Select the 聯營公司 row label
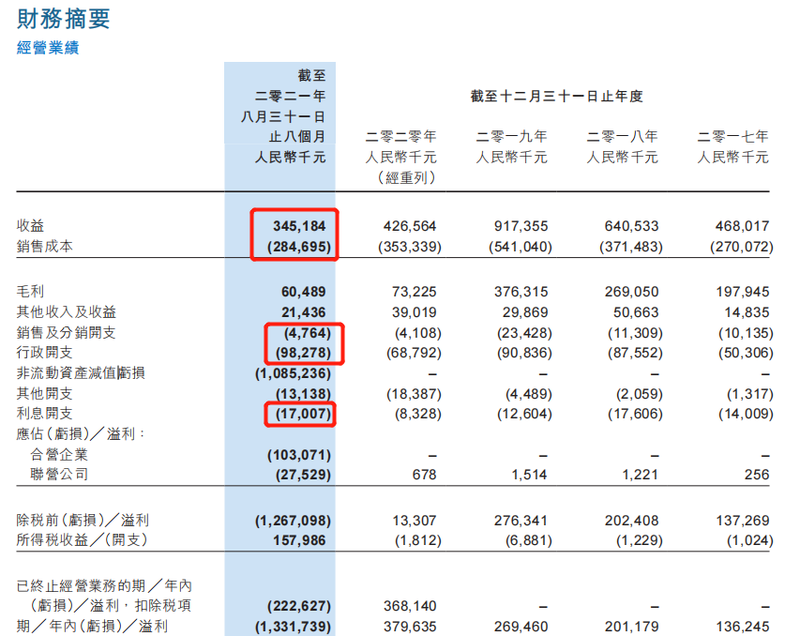 61,474
